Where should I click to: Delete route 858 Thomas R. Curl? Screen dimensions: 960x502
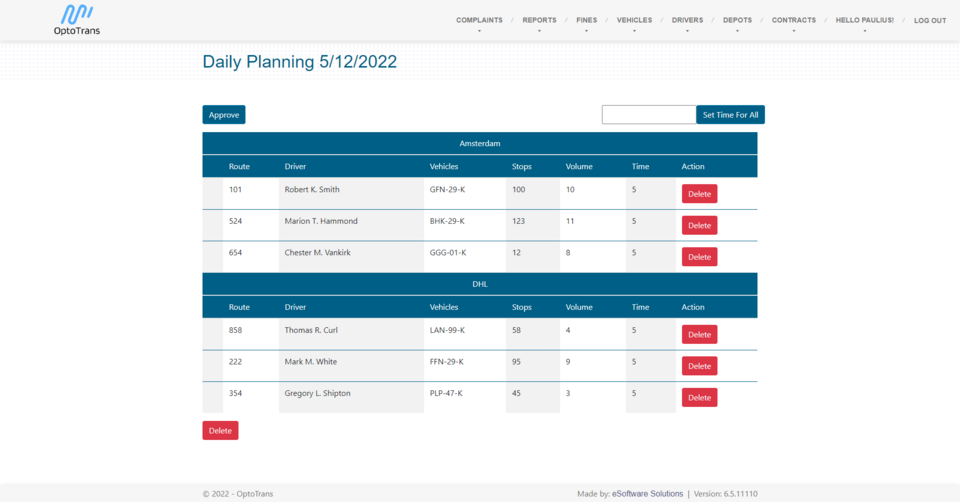(x=699, y=335)
